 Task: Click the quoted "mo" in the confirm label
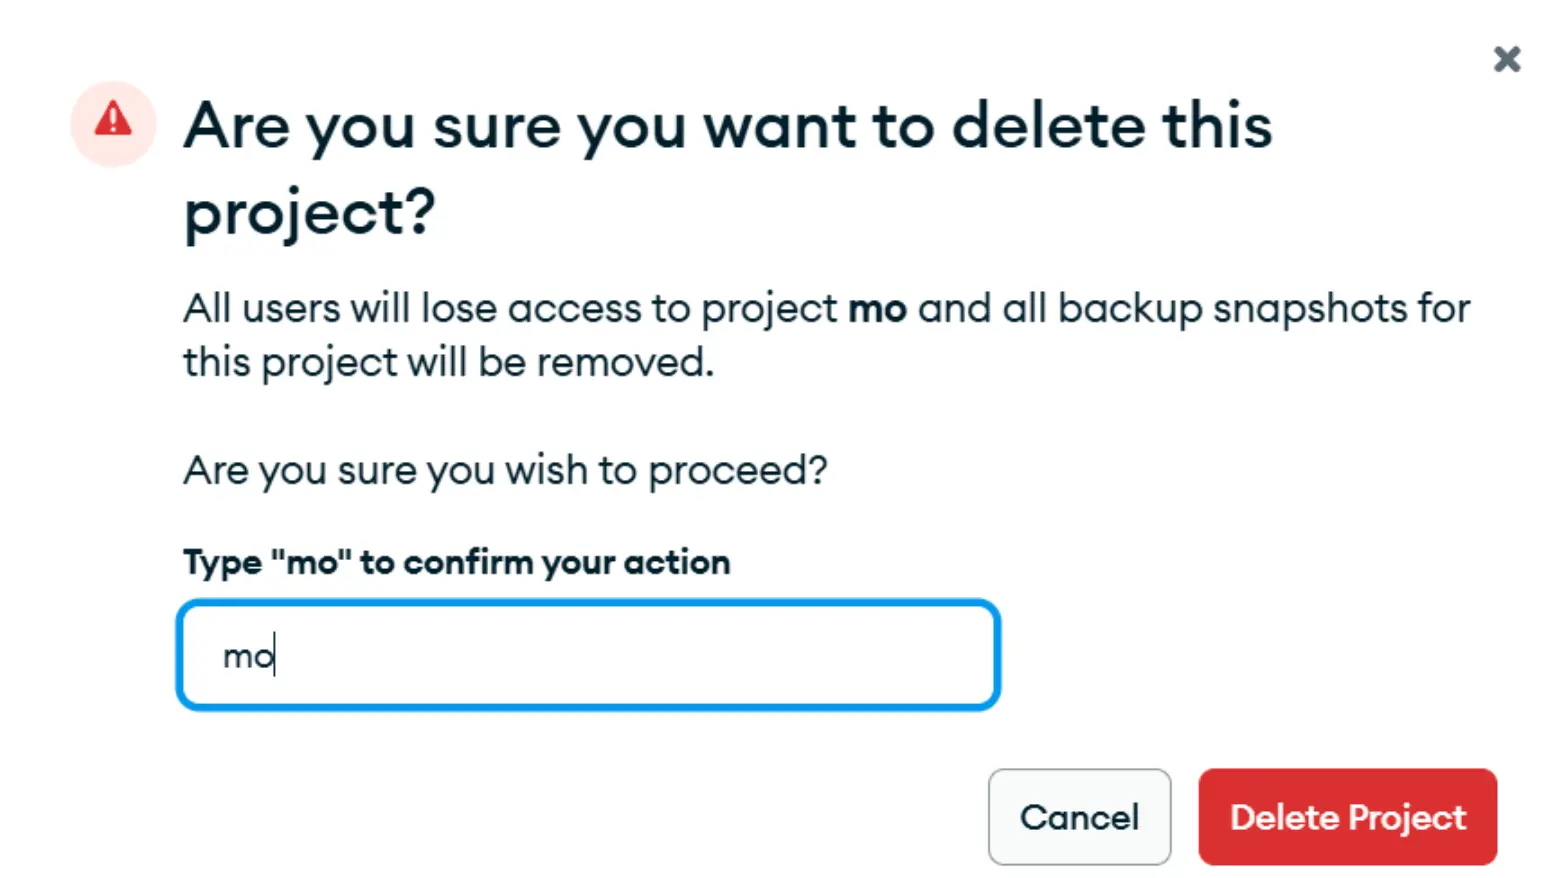click(311, 563)
